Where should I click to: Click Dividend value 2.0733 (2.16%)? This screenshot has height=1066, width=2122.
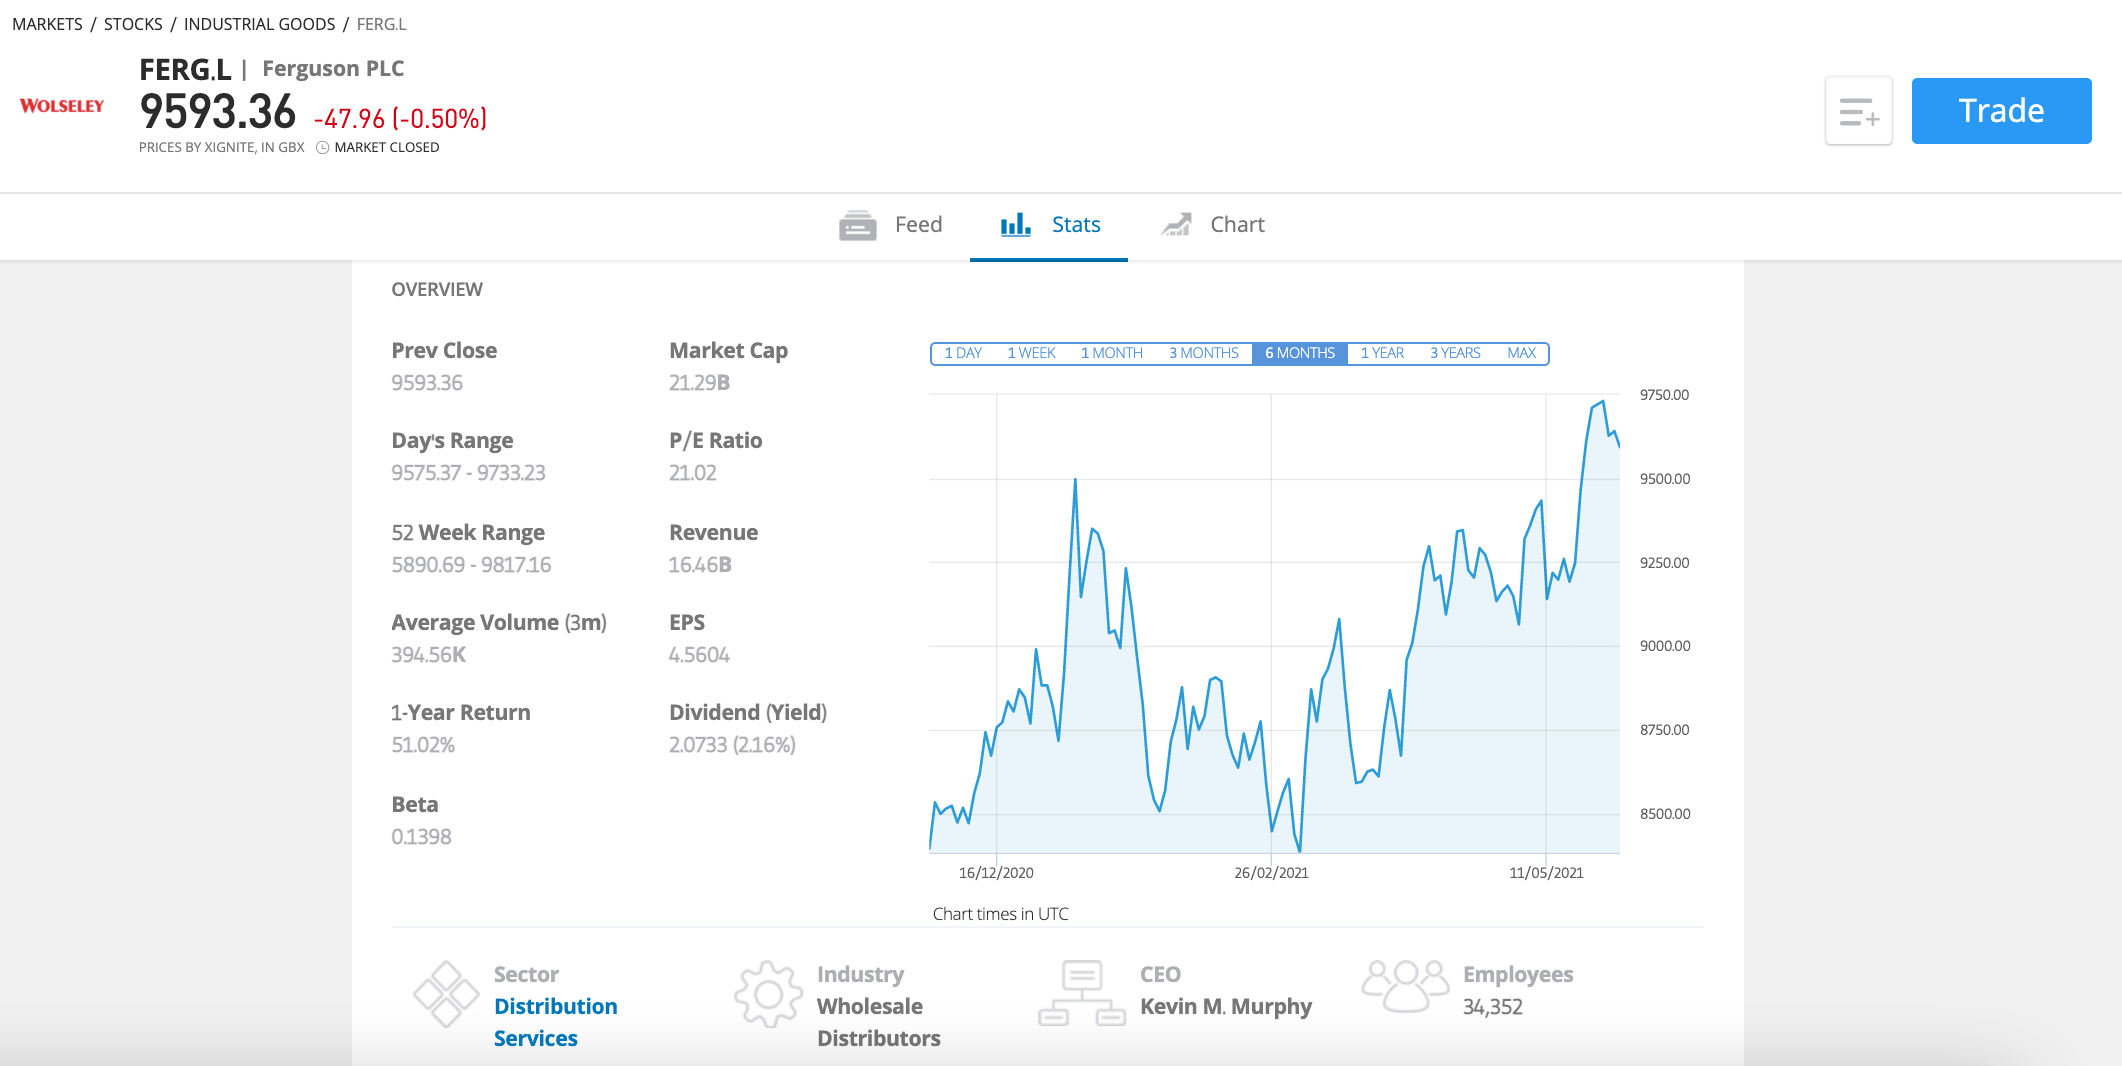click(732, 745)
